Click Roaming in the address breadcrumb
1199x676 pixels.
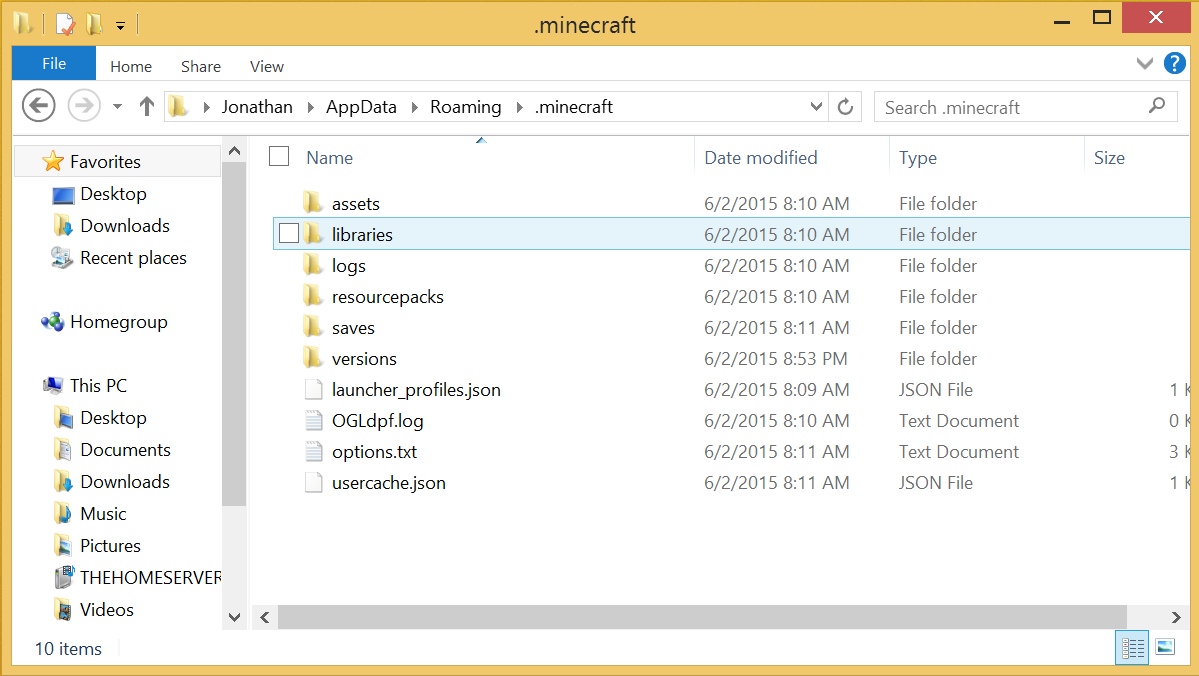[466, 106]
